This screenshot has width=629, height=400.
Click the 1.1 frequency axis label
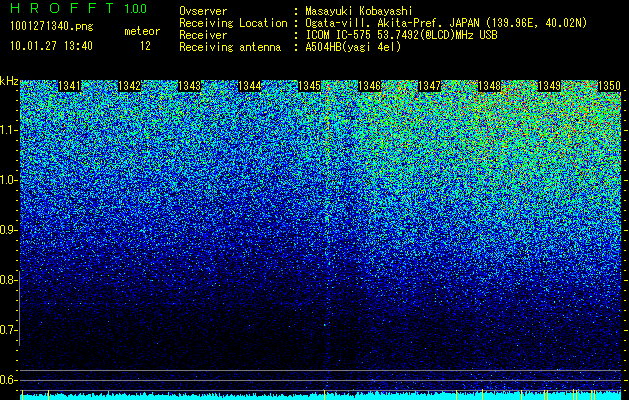click(8, 130)
